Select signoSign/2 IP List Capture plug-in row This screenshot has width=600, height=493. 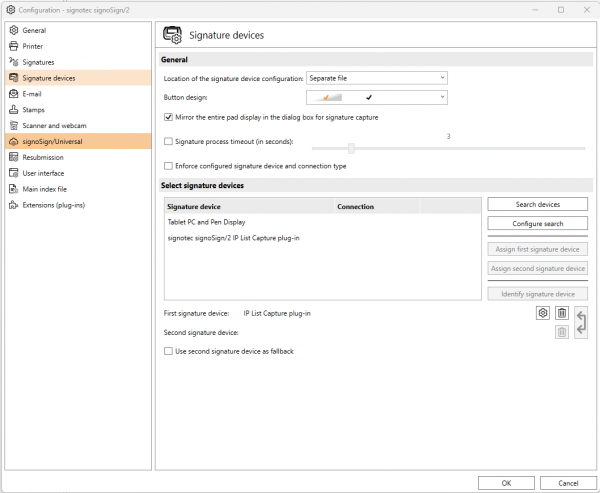click(323, 238)
